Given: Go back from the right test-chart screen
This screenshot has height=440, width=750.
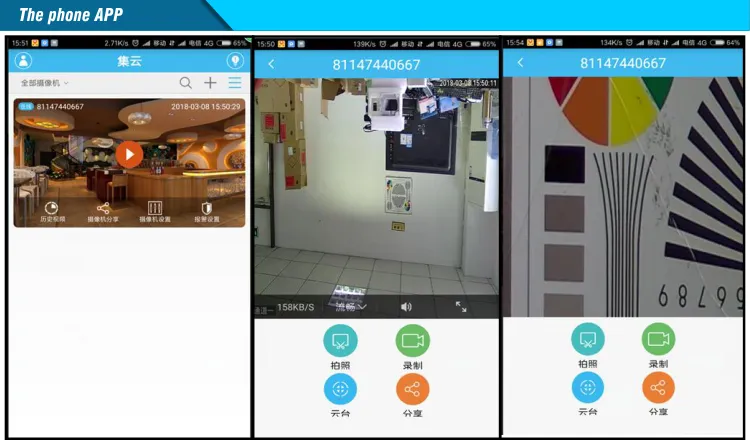Looking at the screenshot, I should pos(519,64).
